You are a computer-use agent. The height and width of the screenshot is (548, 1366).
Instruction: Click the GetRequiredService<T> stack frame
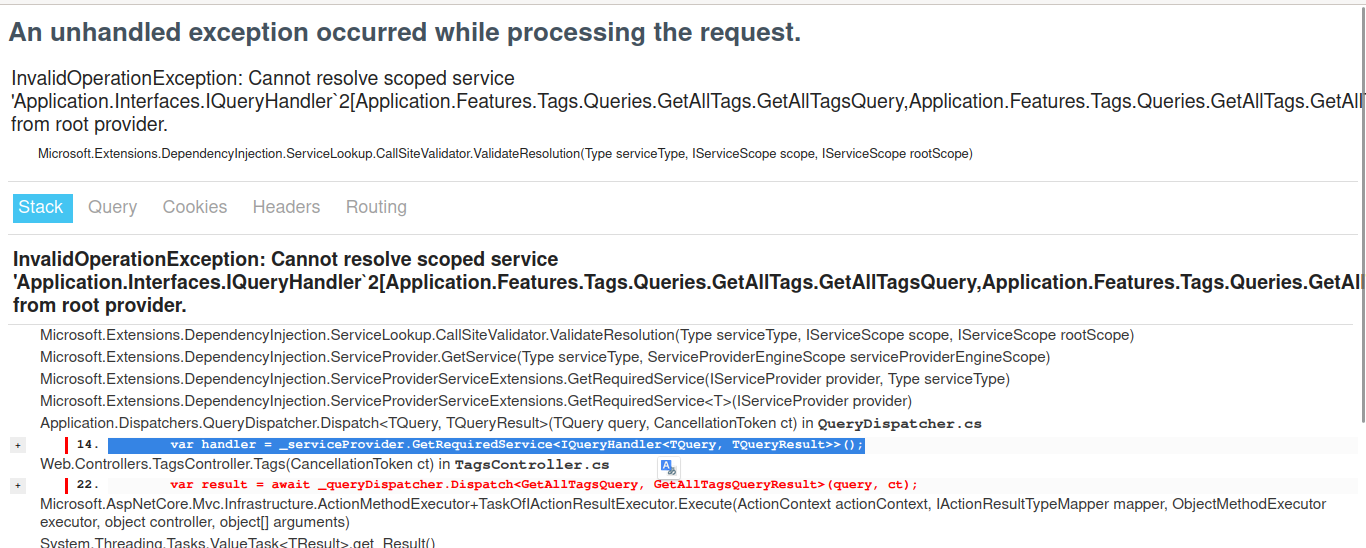tap(475, 401)
